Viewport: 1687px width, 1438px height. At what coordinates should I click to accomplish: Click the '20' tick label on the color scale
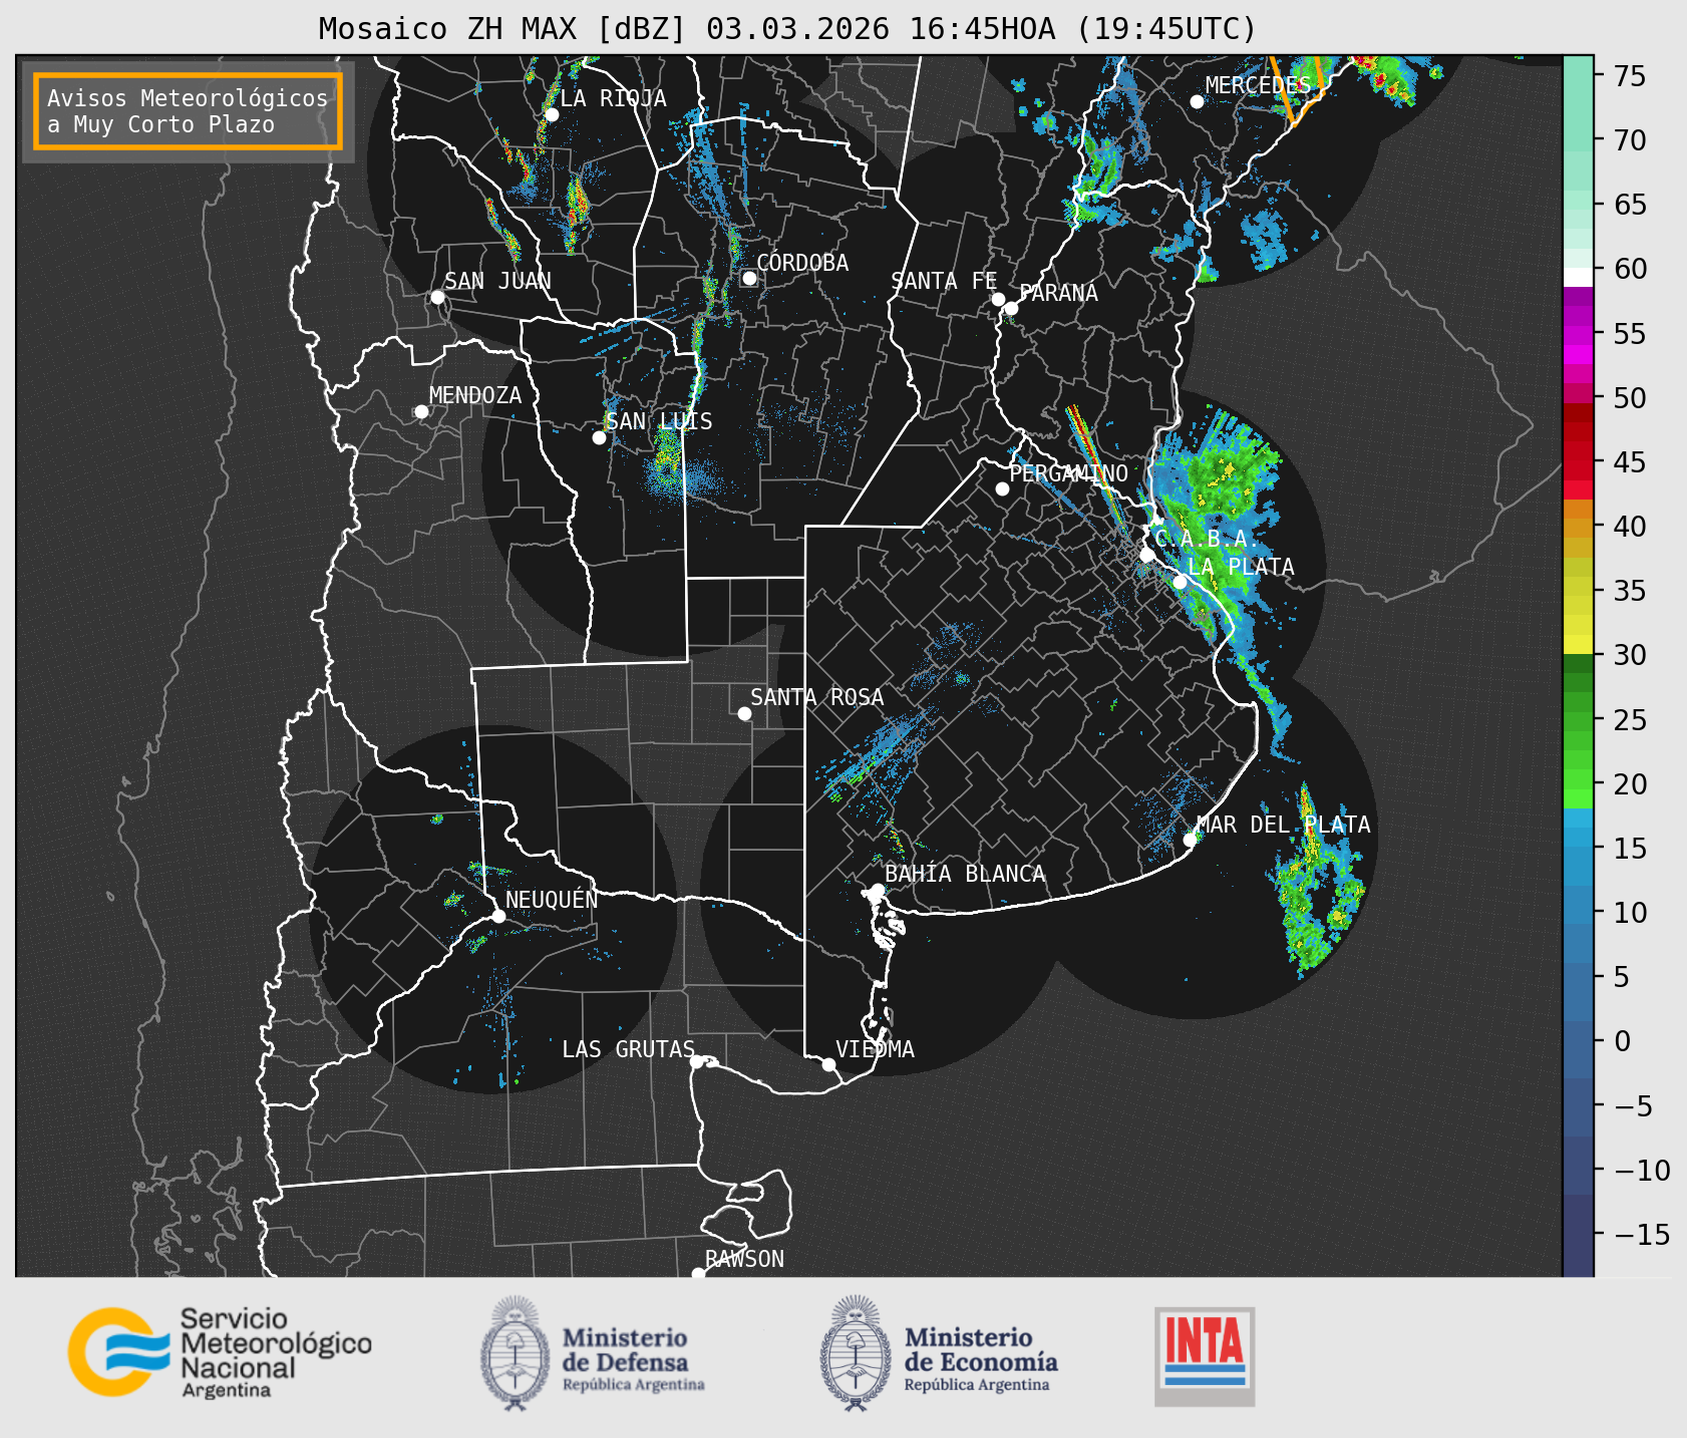click(x=1631, y=783)
